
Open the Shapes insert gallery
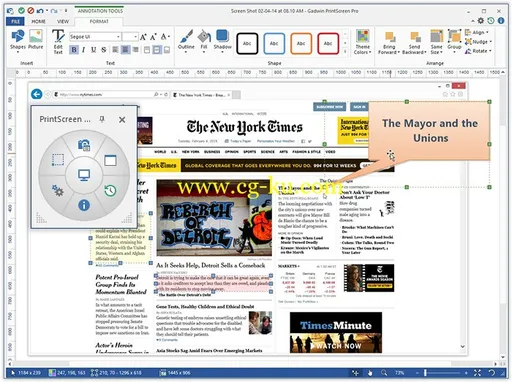click(x=18, y=40)
